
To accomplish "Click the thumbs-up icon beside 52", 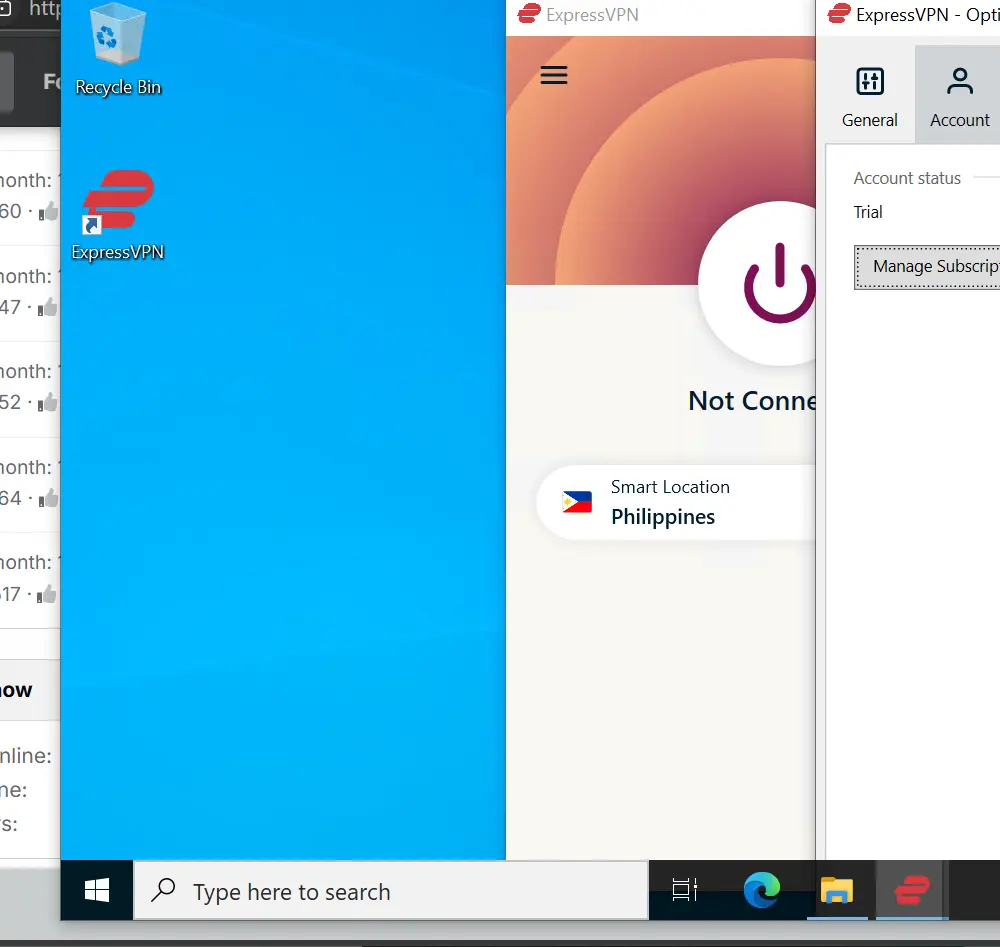I will tap(48, 402).
